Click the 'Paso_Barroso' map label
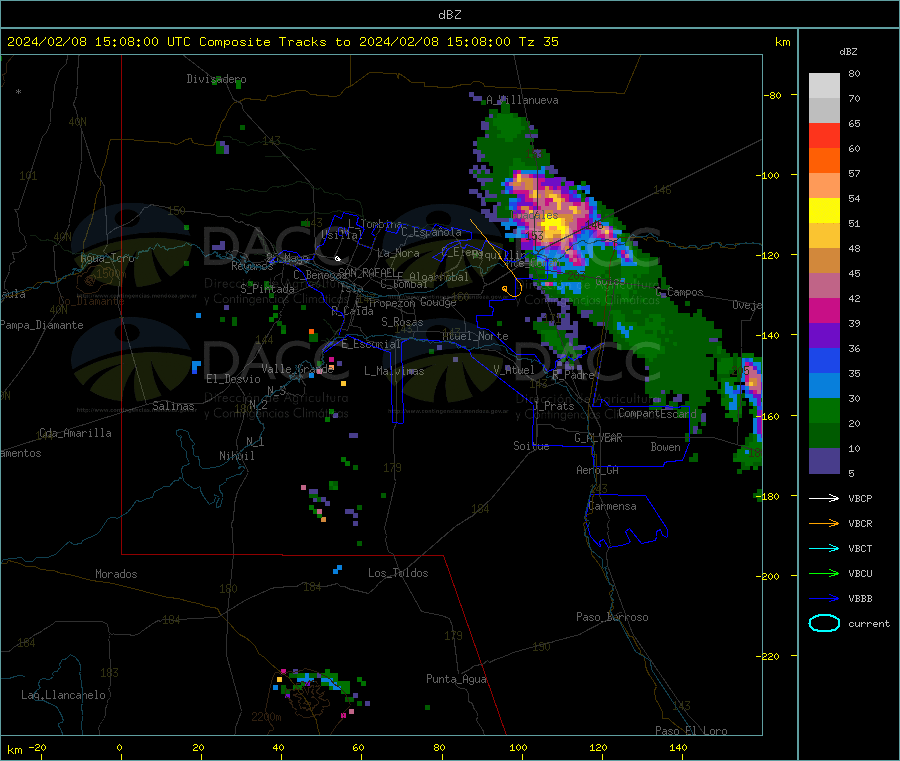The width and height of the screenshot is (900, 761). [612, 617]
